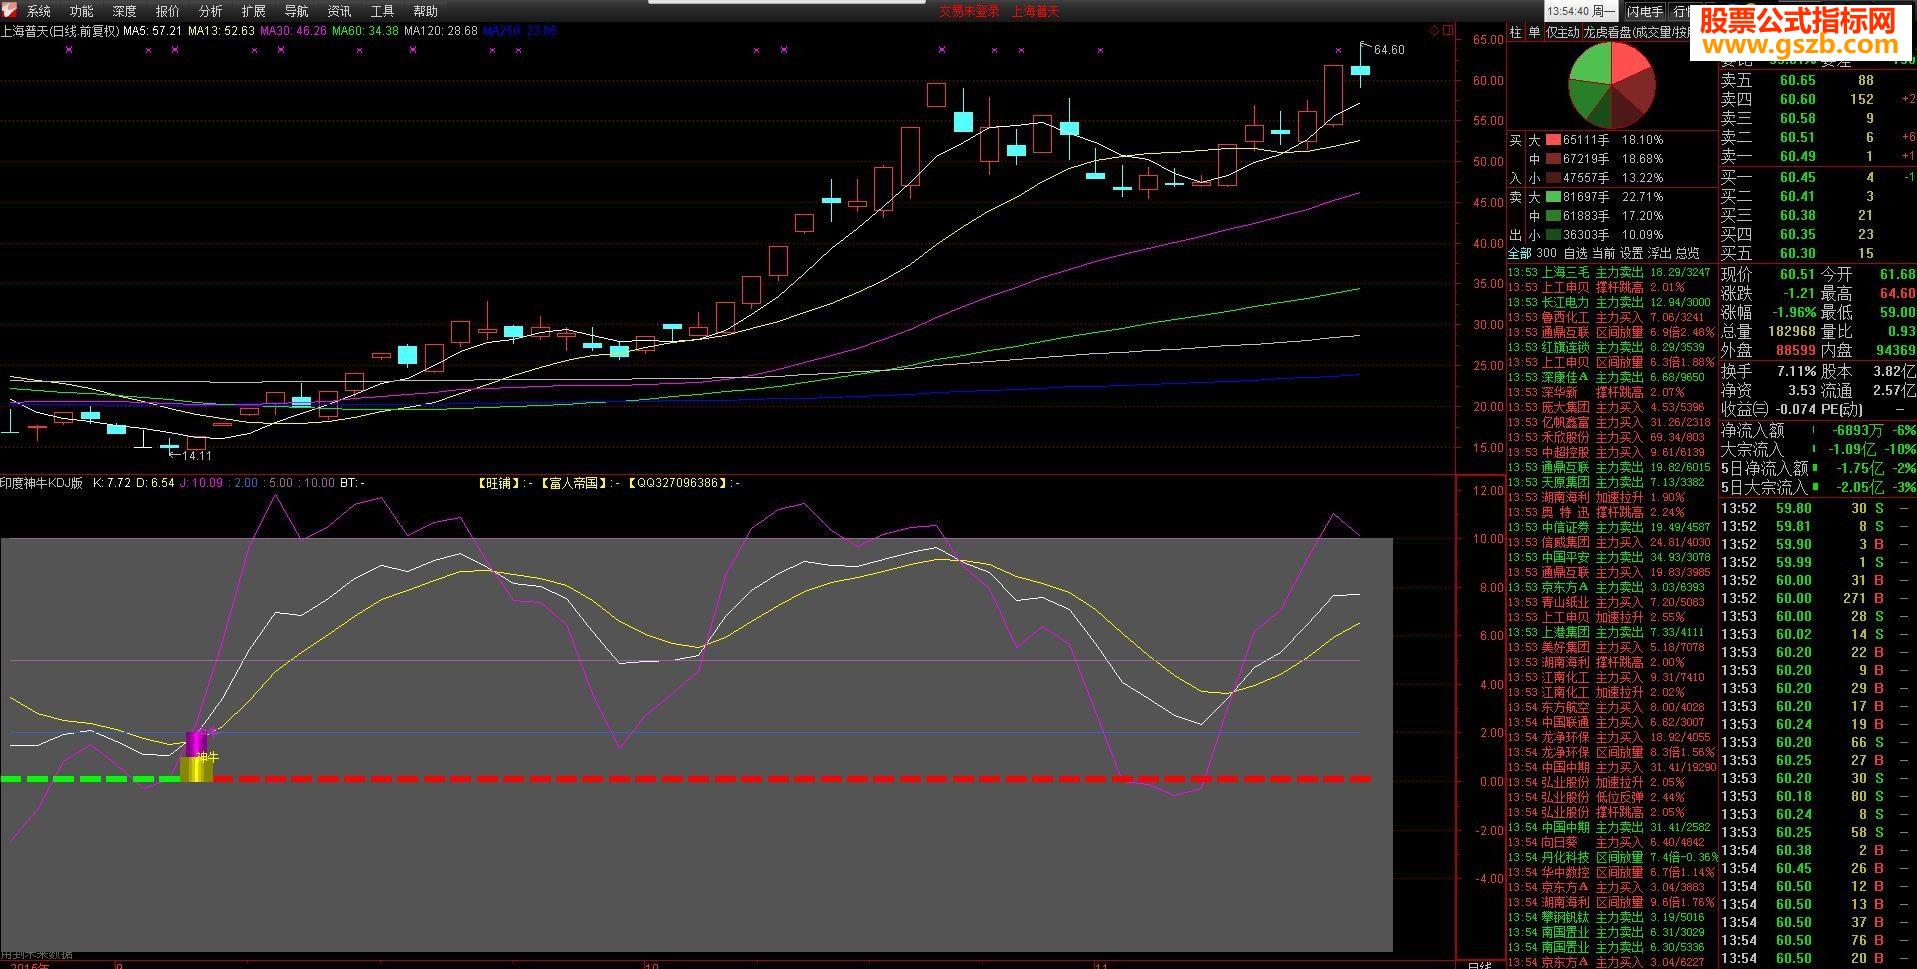The image size is (1917, 969).
Task: Click the buy/sell pie chart
Action: (1611, 86)
